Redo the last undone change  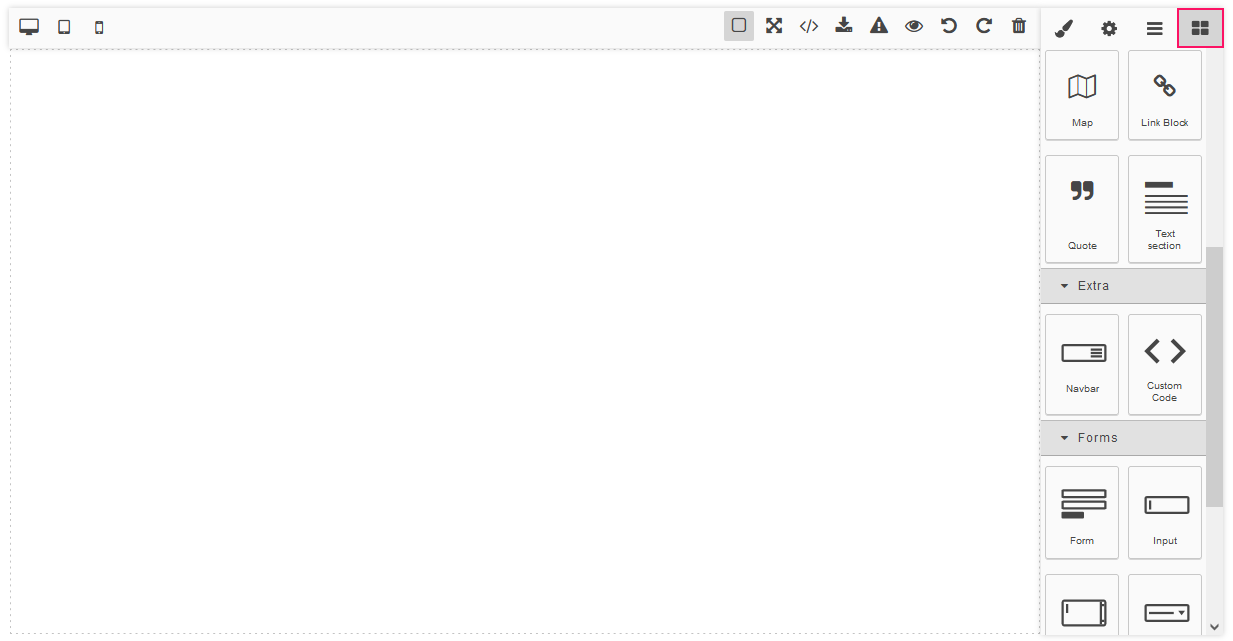pyautogui.click(x=984, y=26)
